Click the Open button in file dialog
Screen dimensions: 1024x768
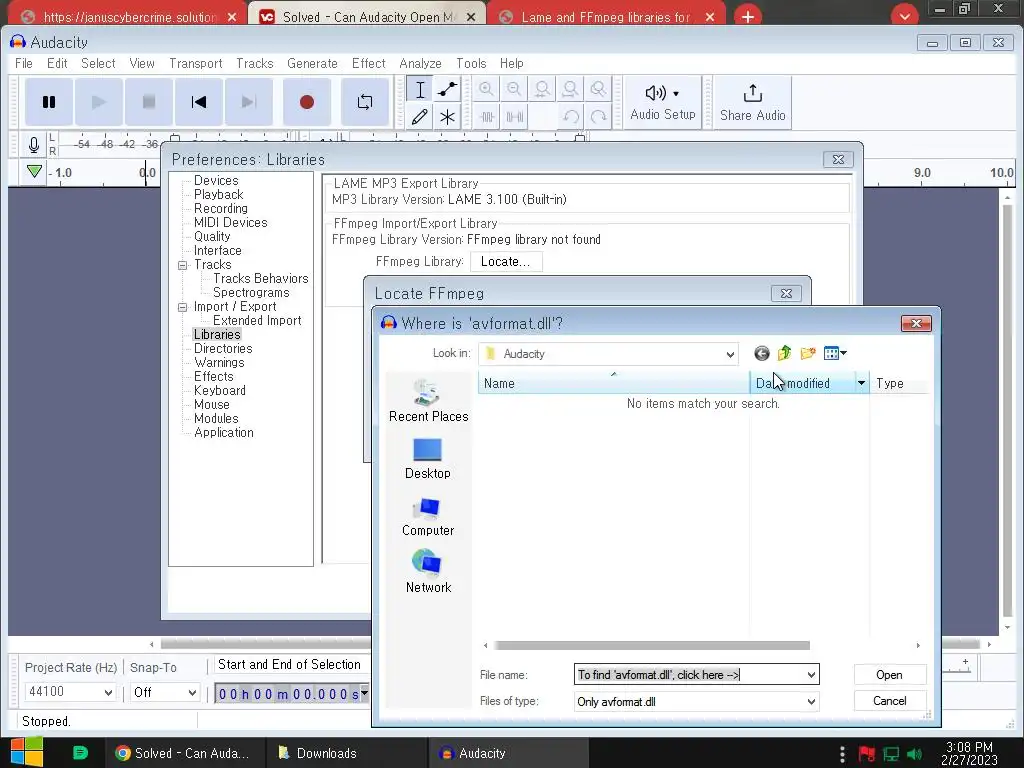889,675
